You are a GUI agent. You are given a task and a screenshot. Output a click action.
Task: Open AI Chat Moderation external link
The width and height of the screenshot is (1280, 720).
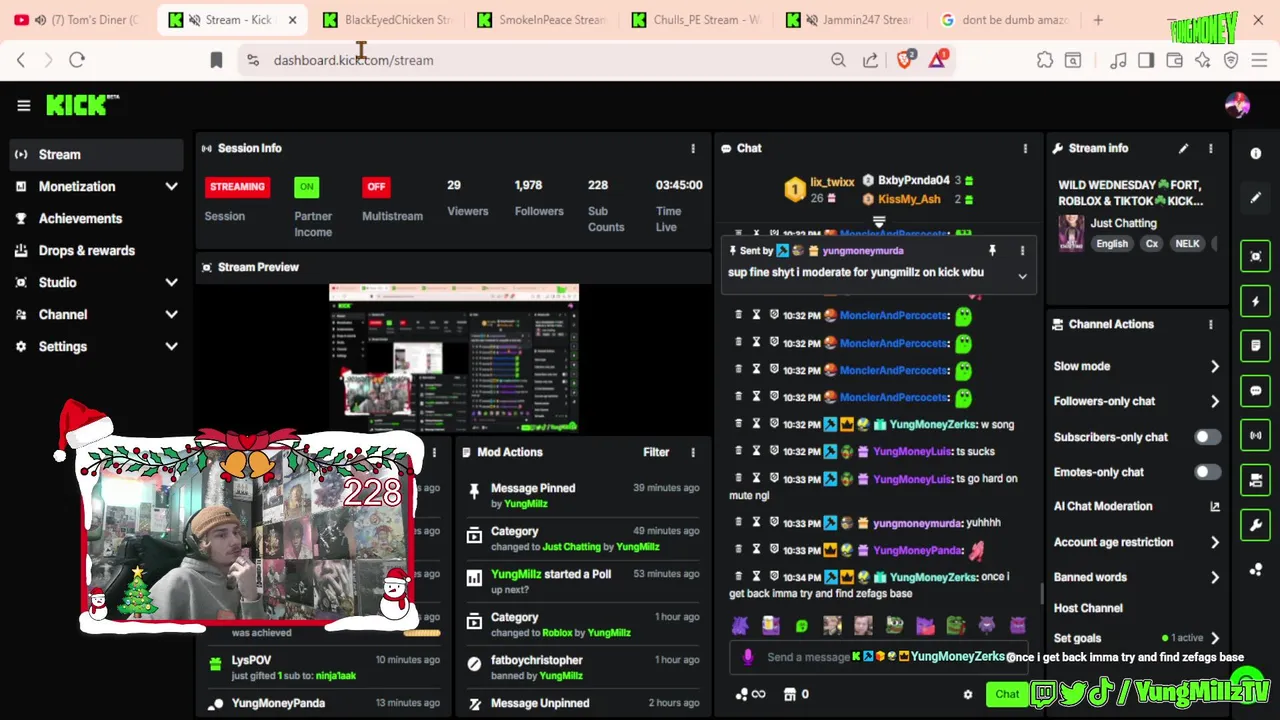(1215, 506)
